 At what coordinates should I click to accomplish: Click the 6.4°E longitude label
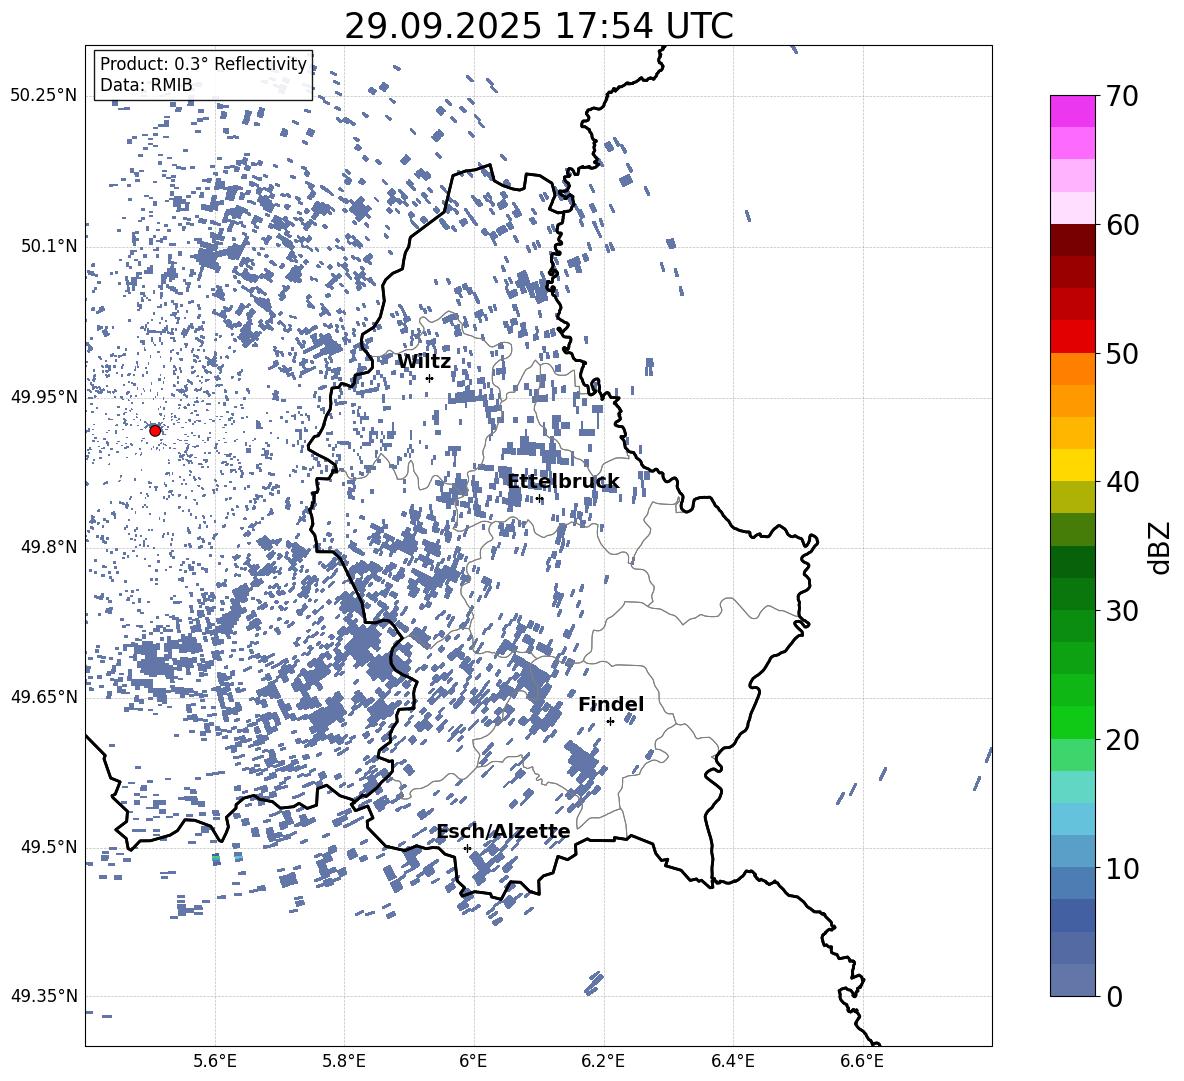[732, 1061]
